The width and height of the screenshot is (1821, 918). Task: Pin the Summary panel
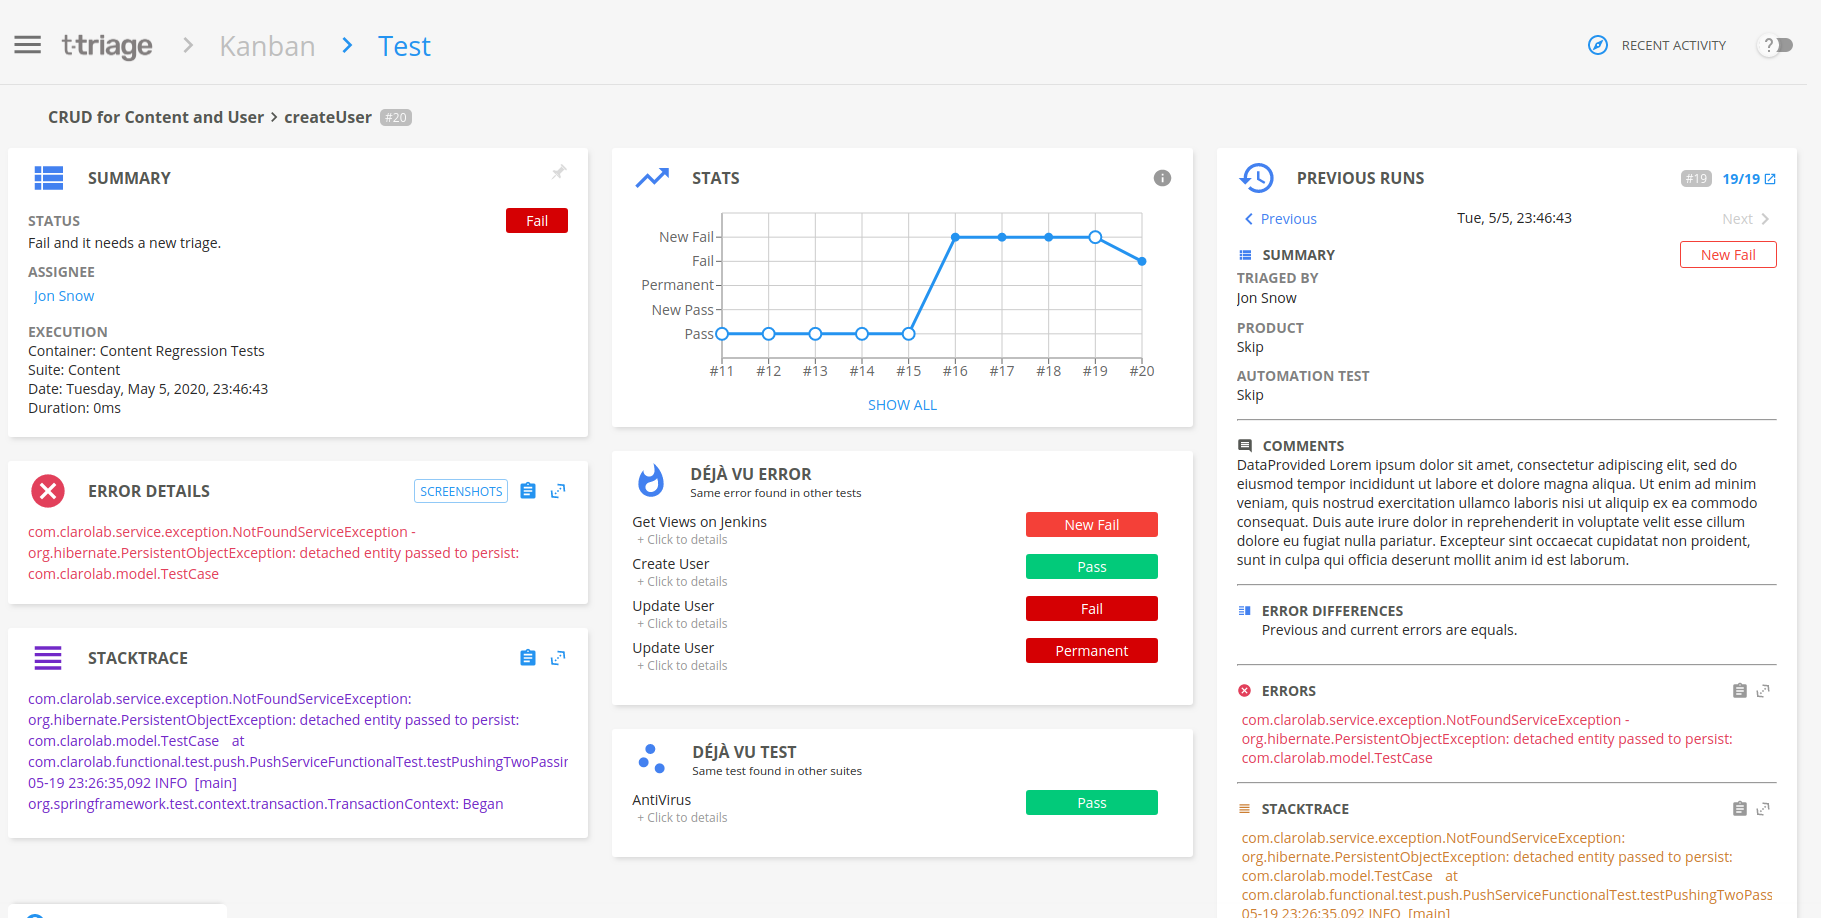pyautogui.click(x=559, y=172)
